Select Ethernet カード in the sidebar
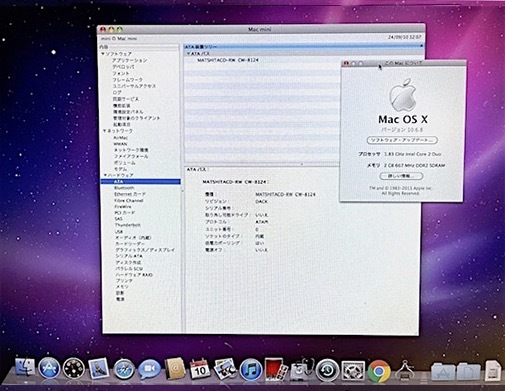The image size is (505, 391). [x=130, y=194]
